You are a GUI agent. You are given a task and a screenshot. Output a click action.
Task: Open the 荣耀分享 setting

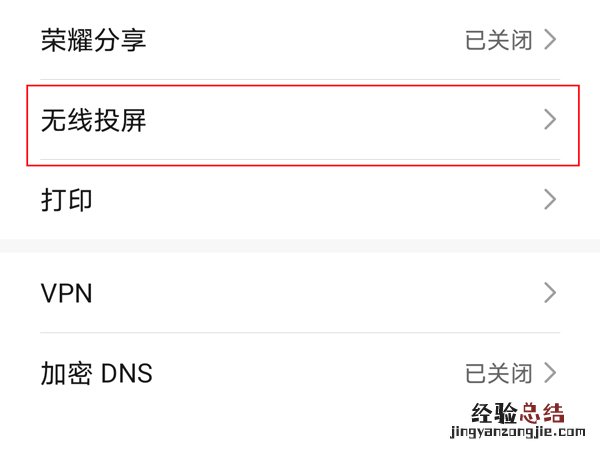pyautogui.click(x=93, y=41)
